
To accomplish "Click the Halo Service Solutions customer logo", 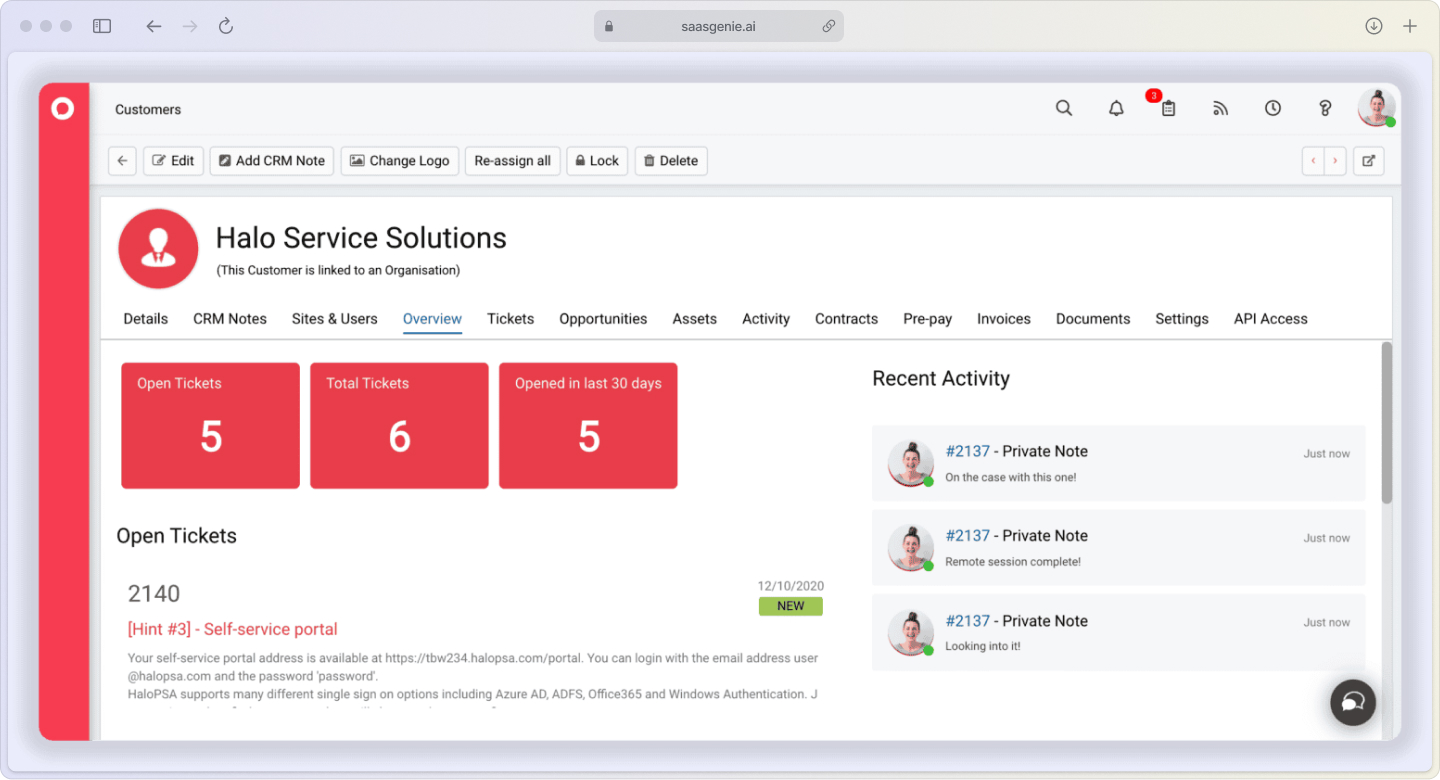I will [158, 249].
